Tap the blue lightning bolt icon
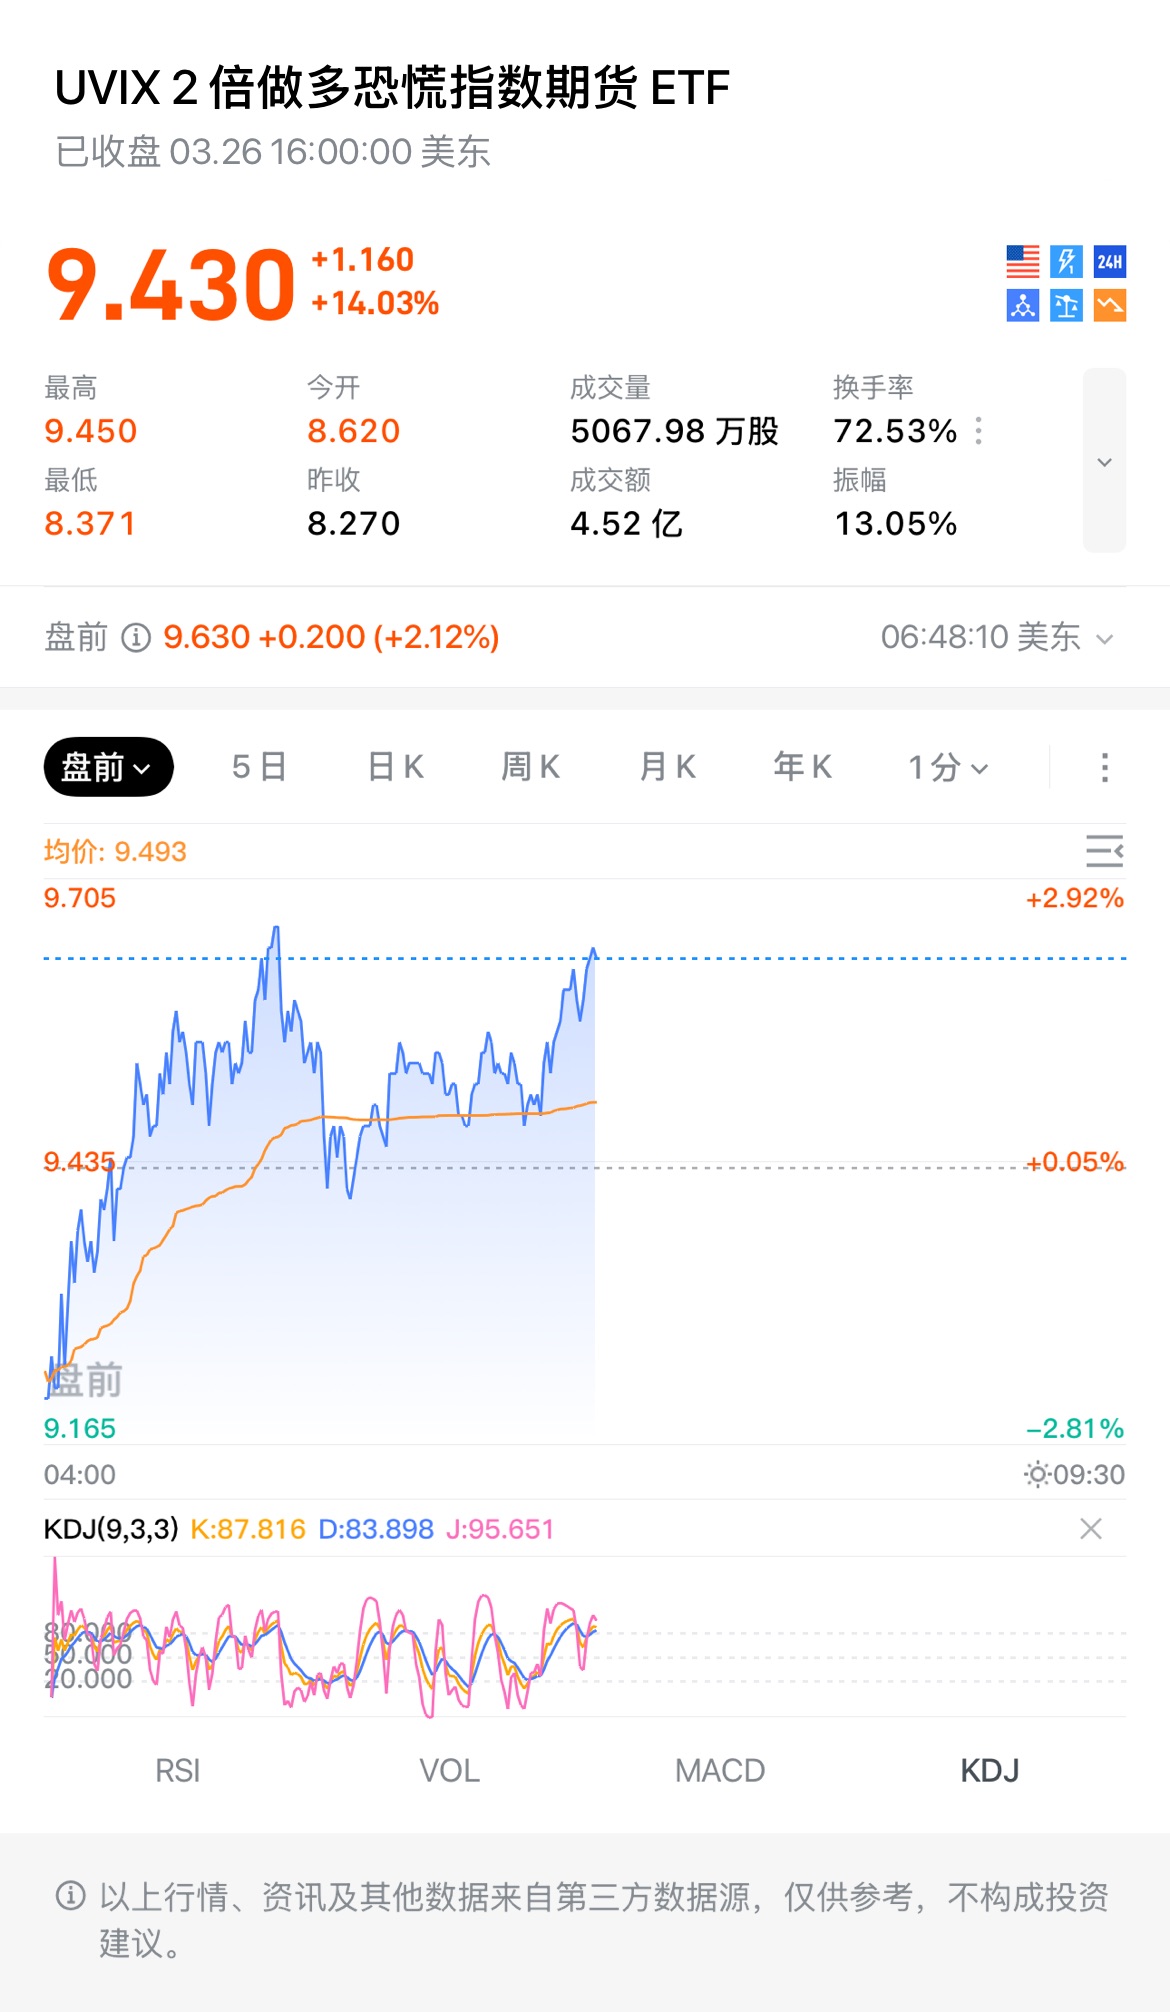The image size is (1170, 2012). tap(1066, 262)
